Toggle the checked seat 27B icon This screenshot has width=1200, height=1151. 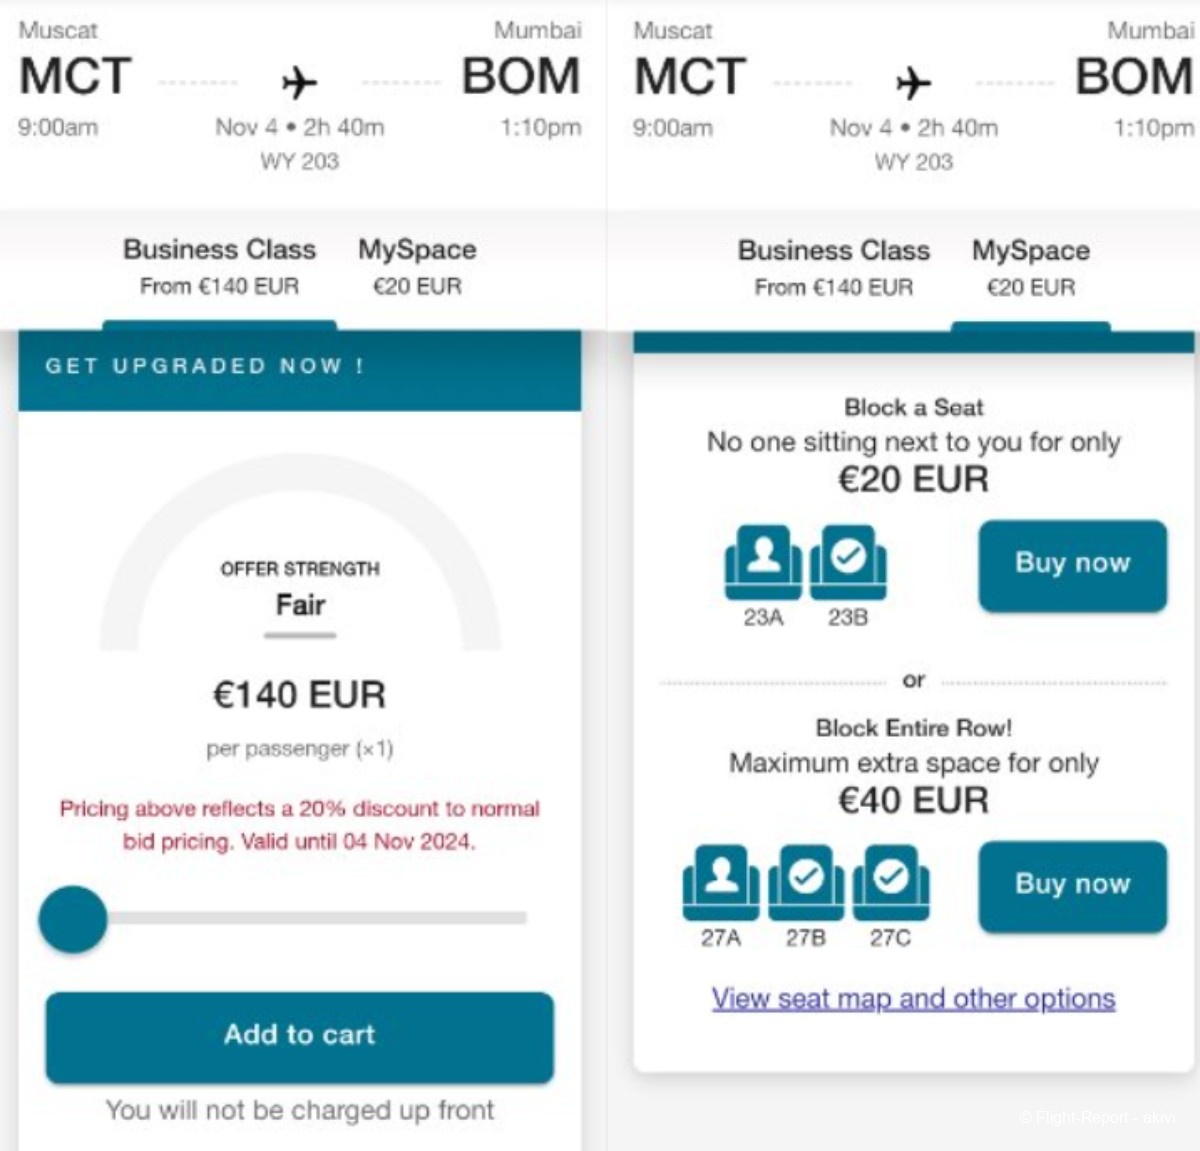click(x=806, y=882)
